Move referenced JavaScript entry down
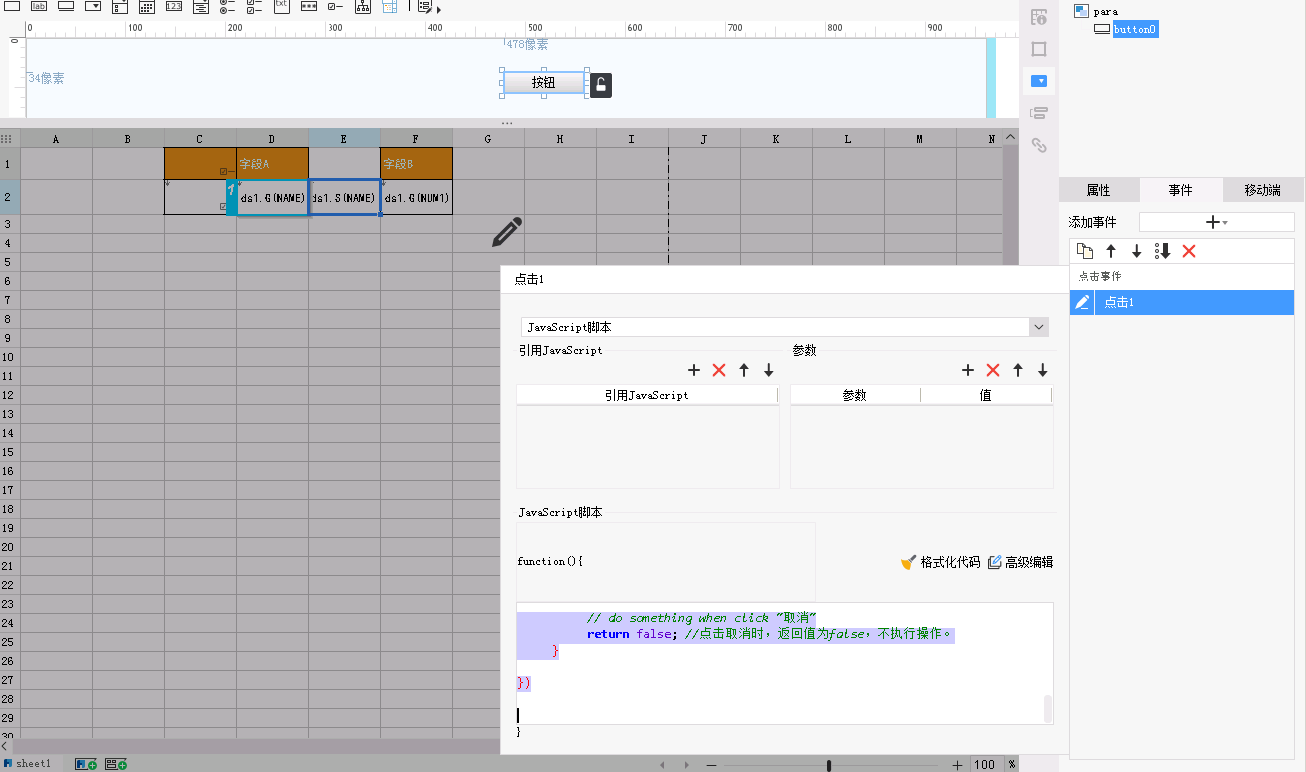 (769, 370)
